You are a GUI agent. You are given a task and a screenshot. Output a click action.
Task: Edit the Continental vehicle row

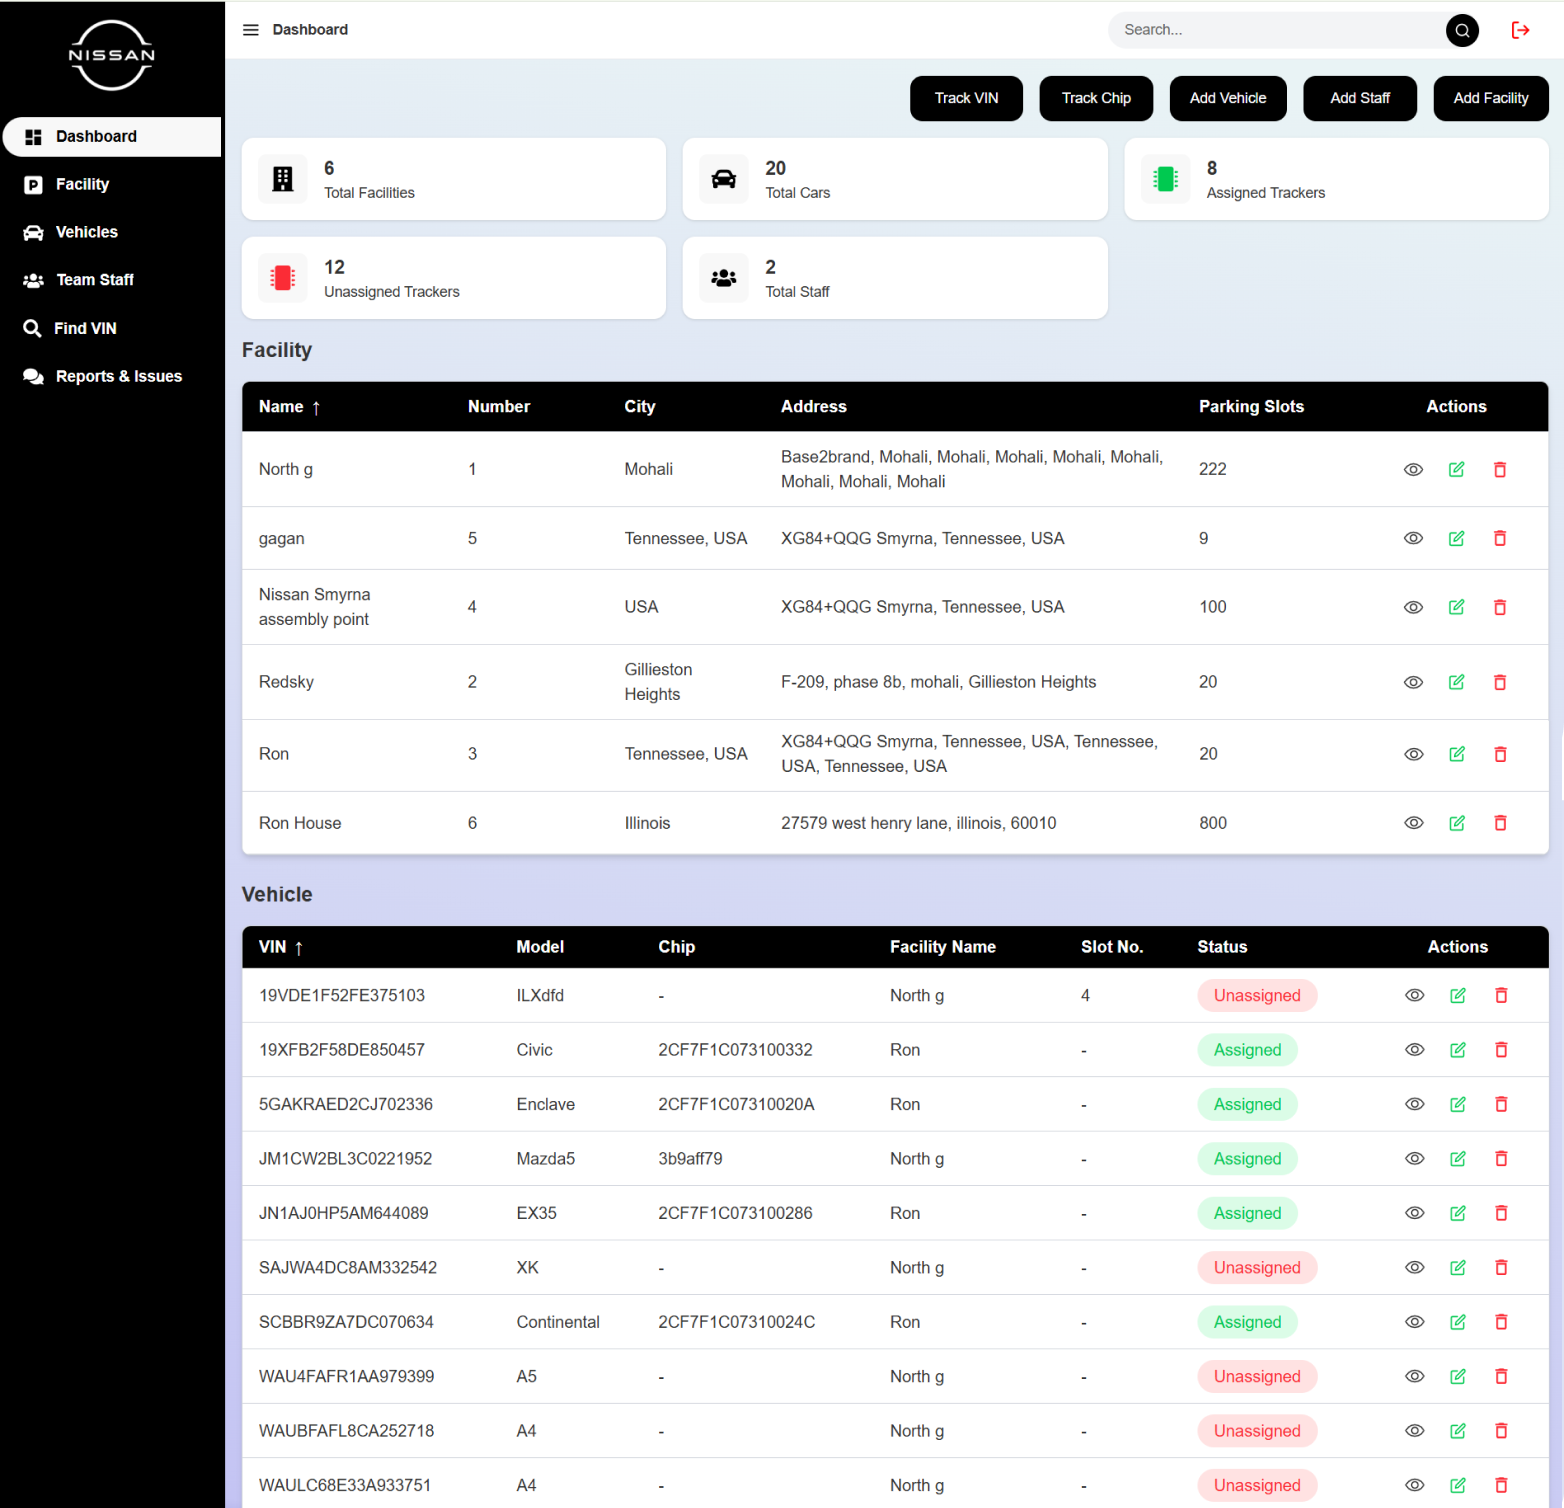[1457, 1322]
